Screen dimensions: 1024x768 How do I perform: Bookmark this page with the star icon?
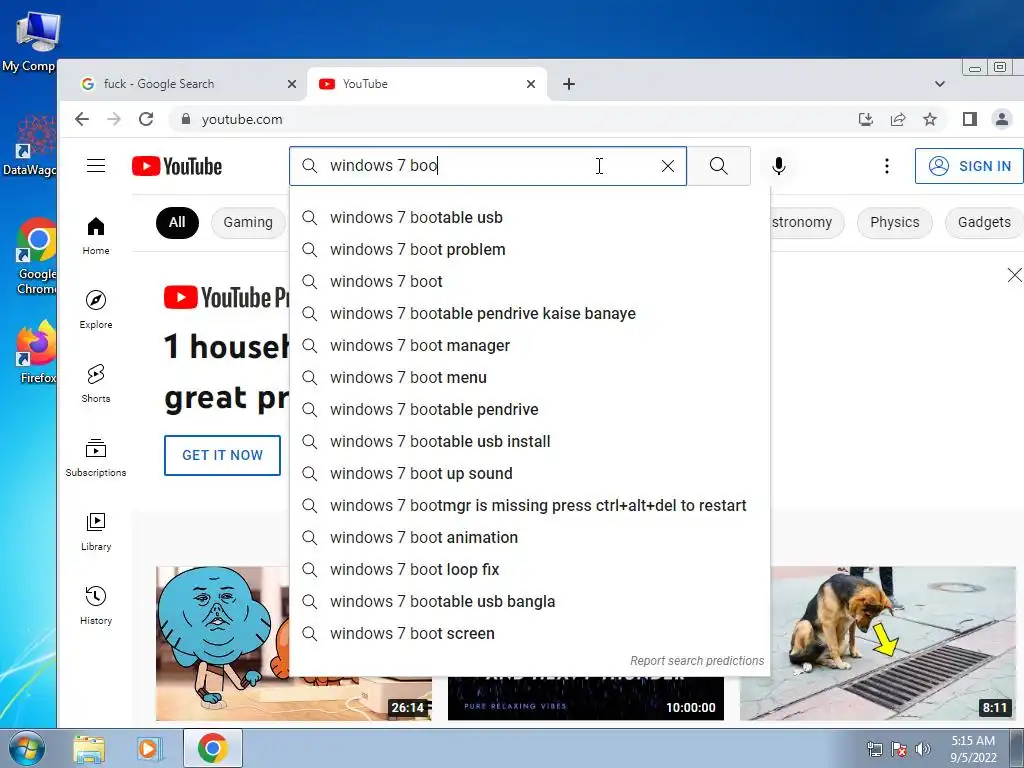930,119
